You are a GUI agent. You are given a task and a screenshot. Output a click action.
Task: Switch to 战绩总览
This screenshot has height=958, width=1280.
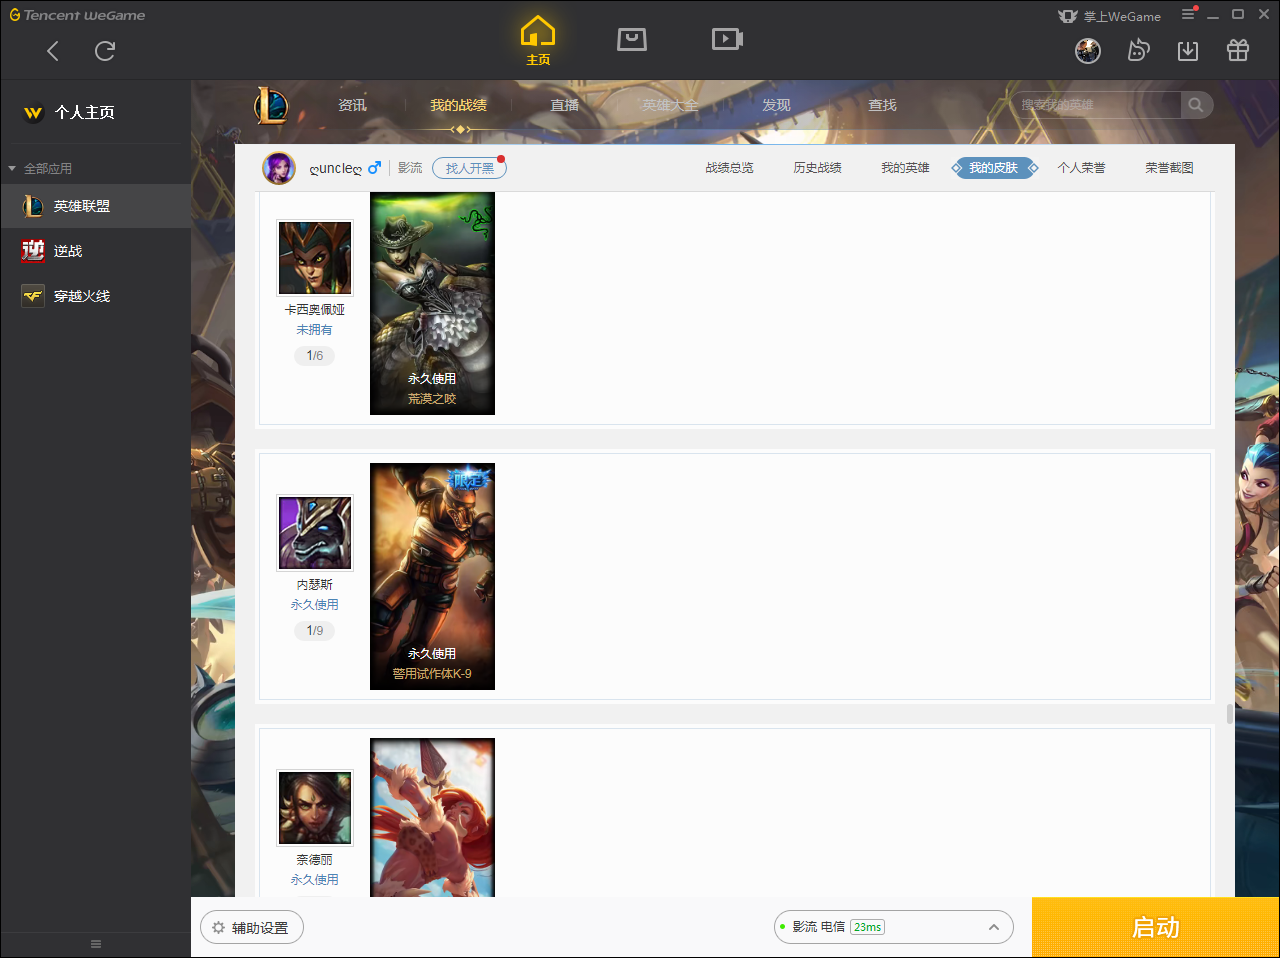[x=729, y=168]
